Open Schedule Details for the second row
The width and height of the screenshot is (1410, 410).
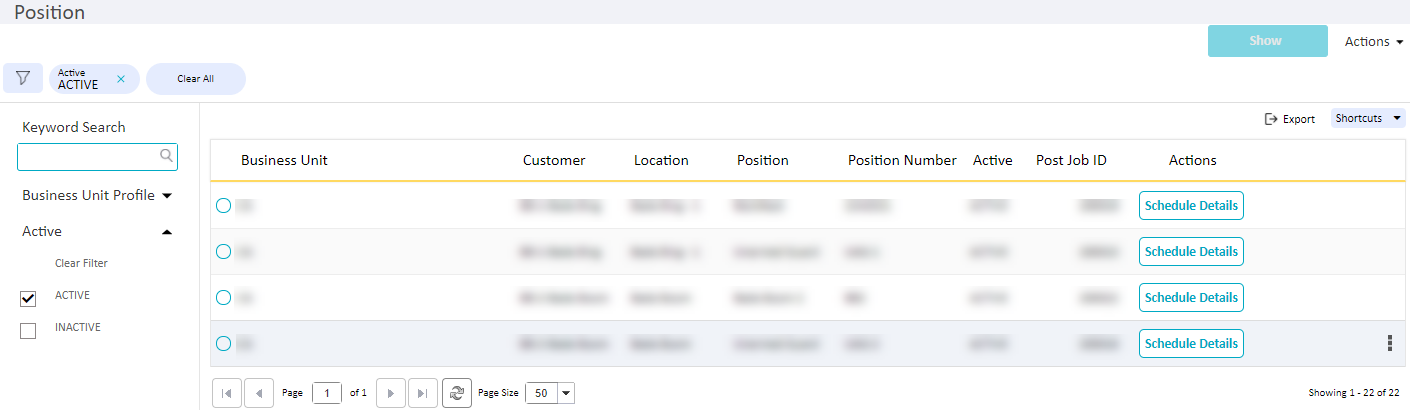(x=1191, y=251)
